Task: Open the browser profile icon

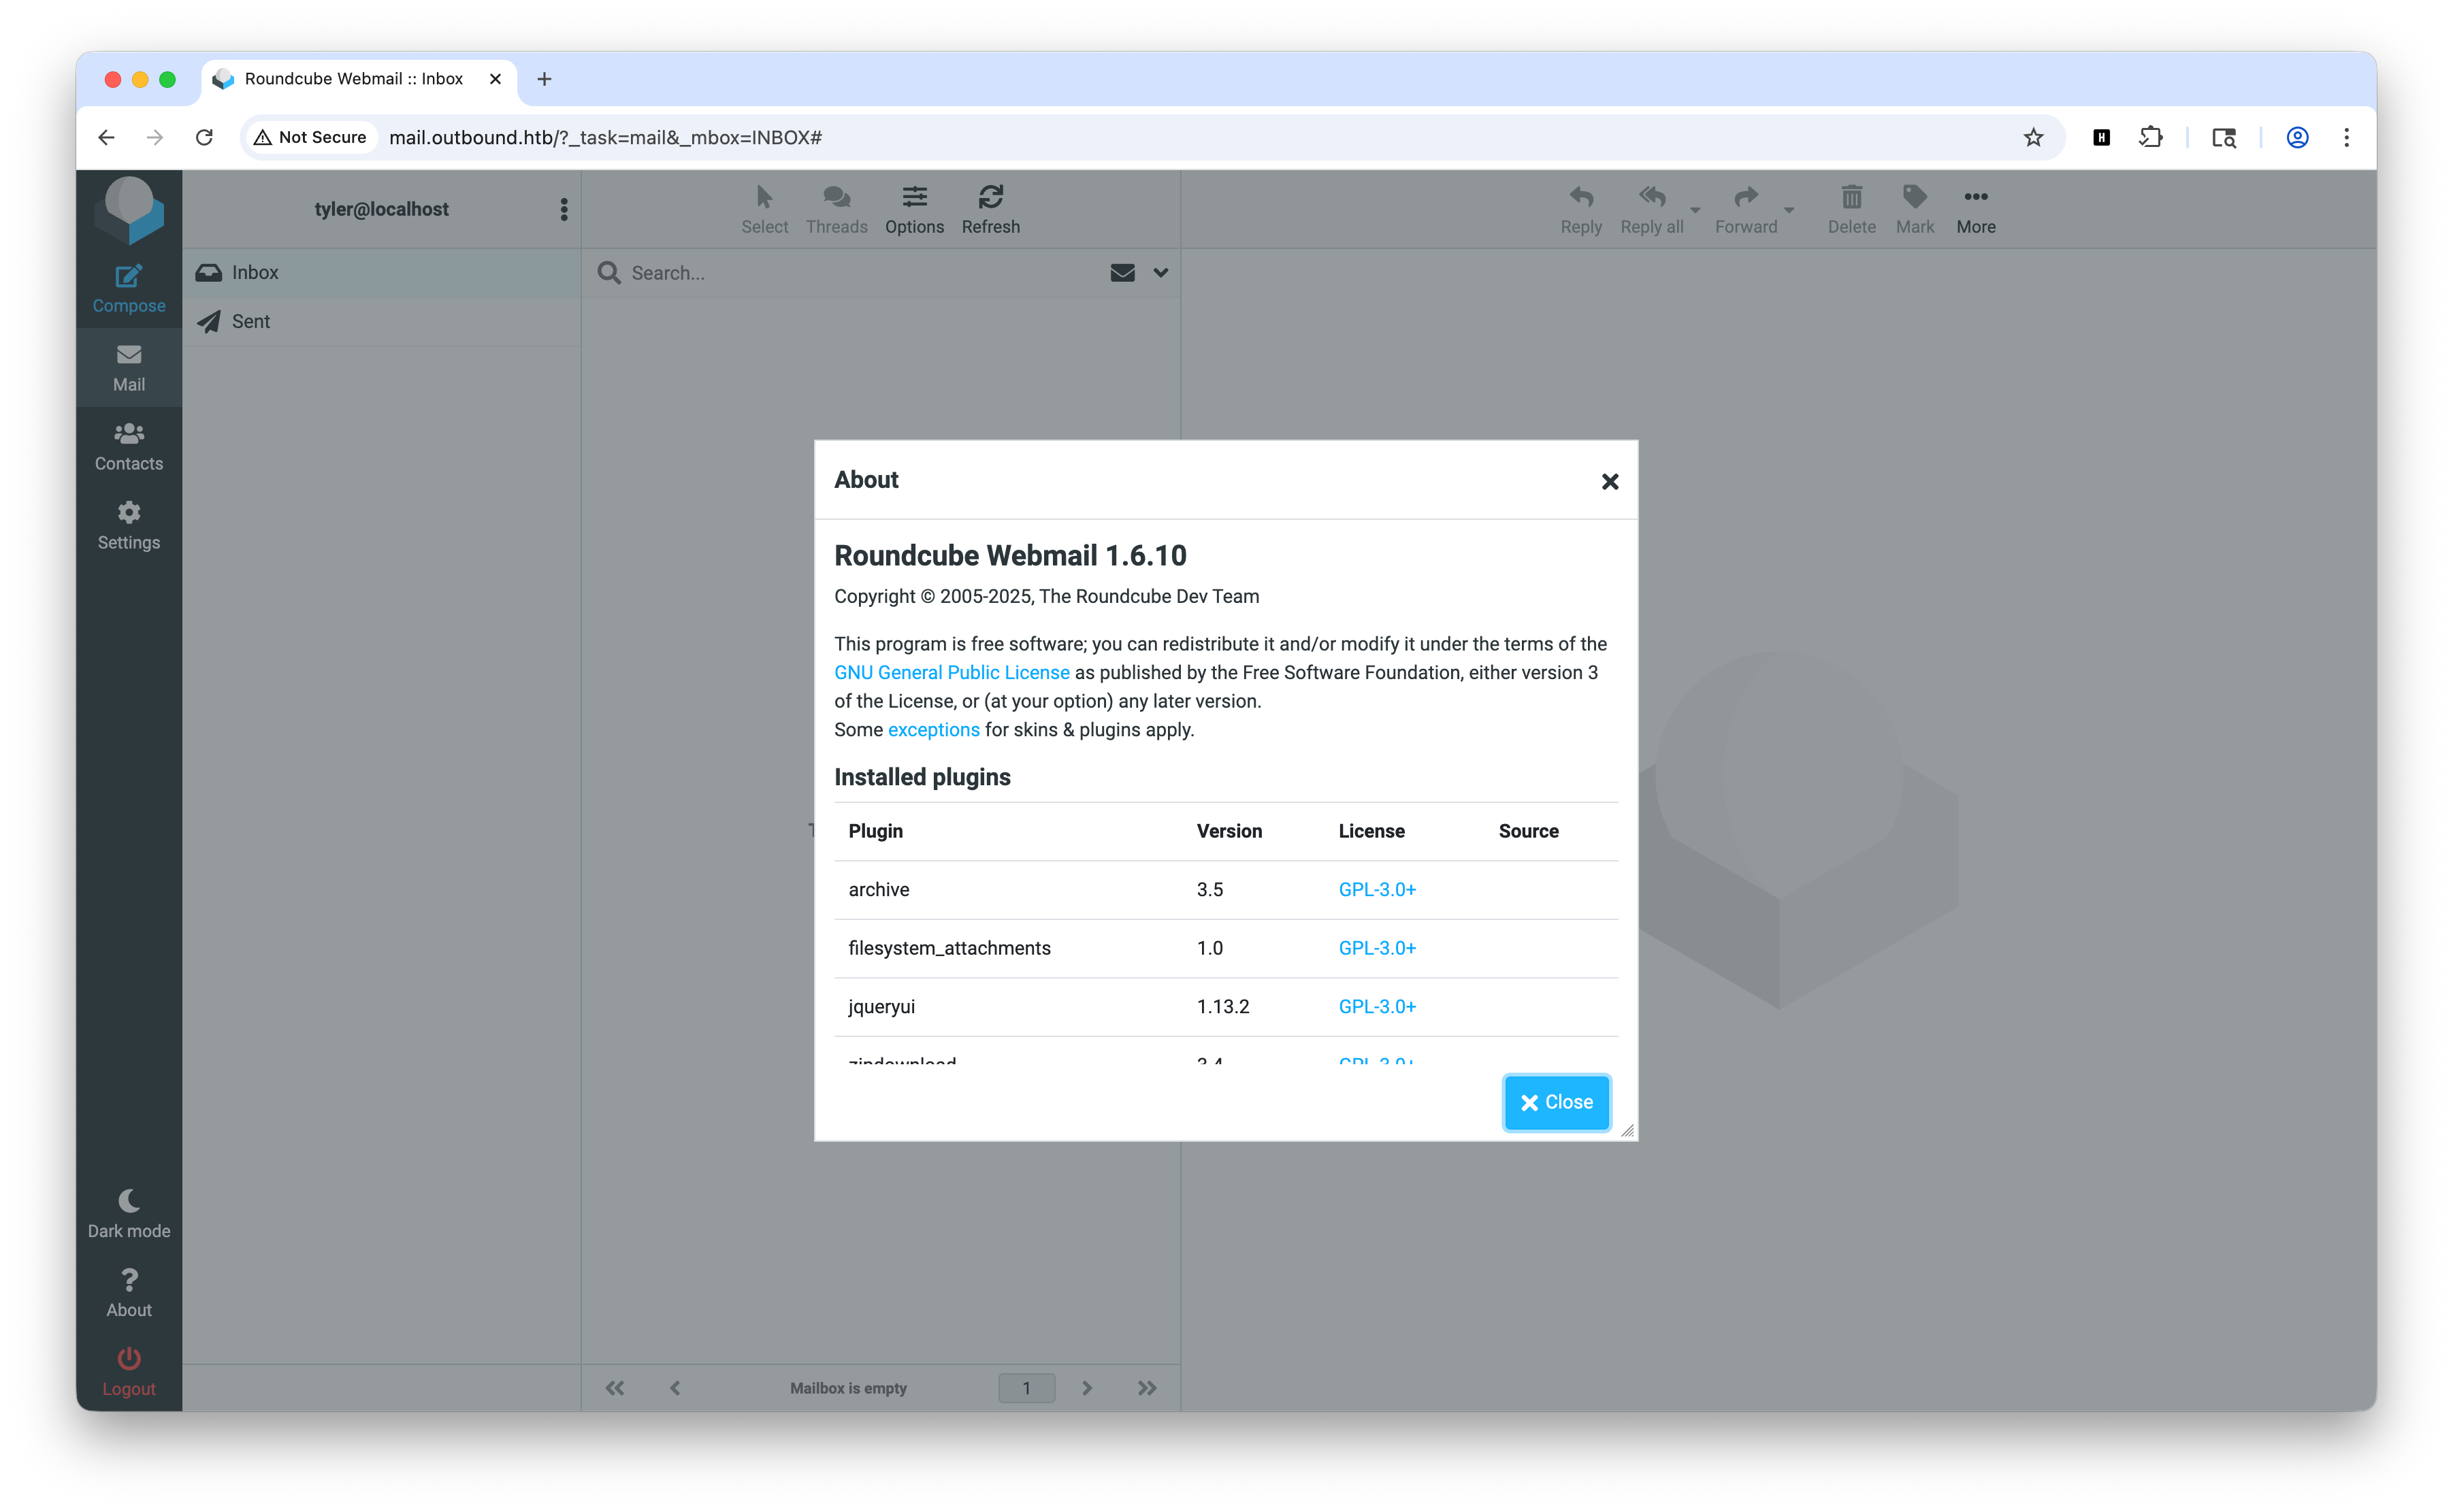Action: (2297, 137)
